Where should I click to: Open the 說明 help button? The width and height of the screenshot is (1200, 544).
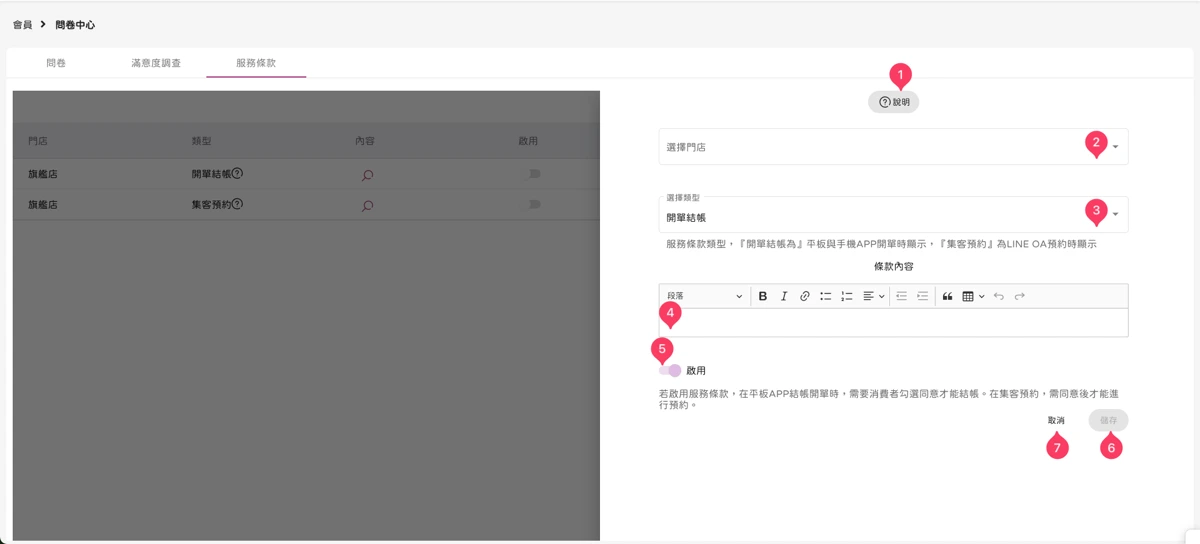[893, 102]
